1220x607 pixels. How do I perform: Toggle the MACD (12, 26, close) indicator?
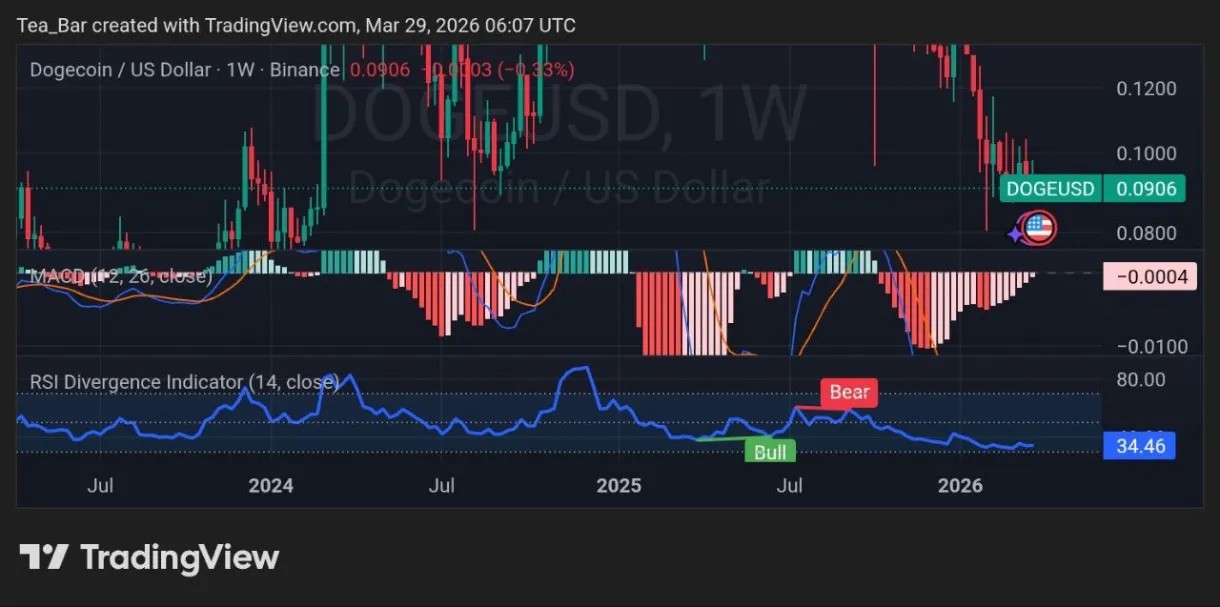120,276
